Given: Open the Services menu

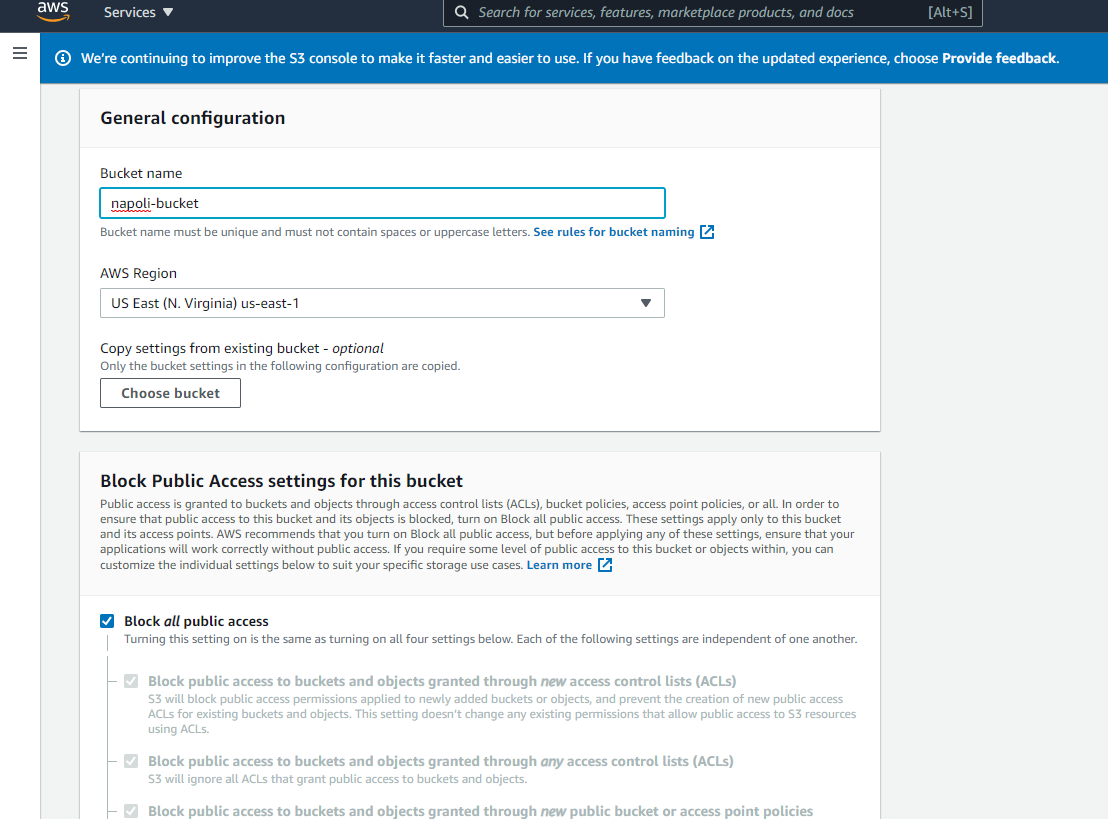Looking at the screenshot, I should tap(128, 12).
